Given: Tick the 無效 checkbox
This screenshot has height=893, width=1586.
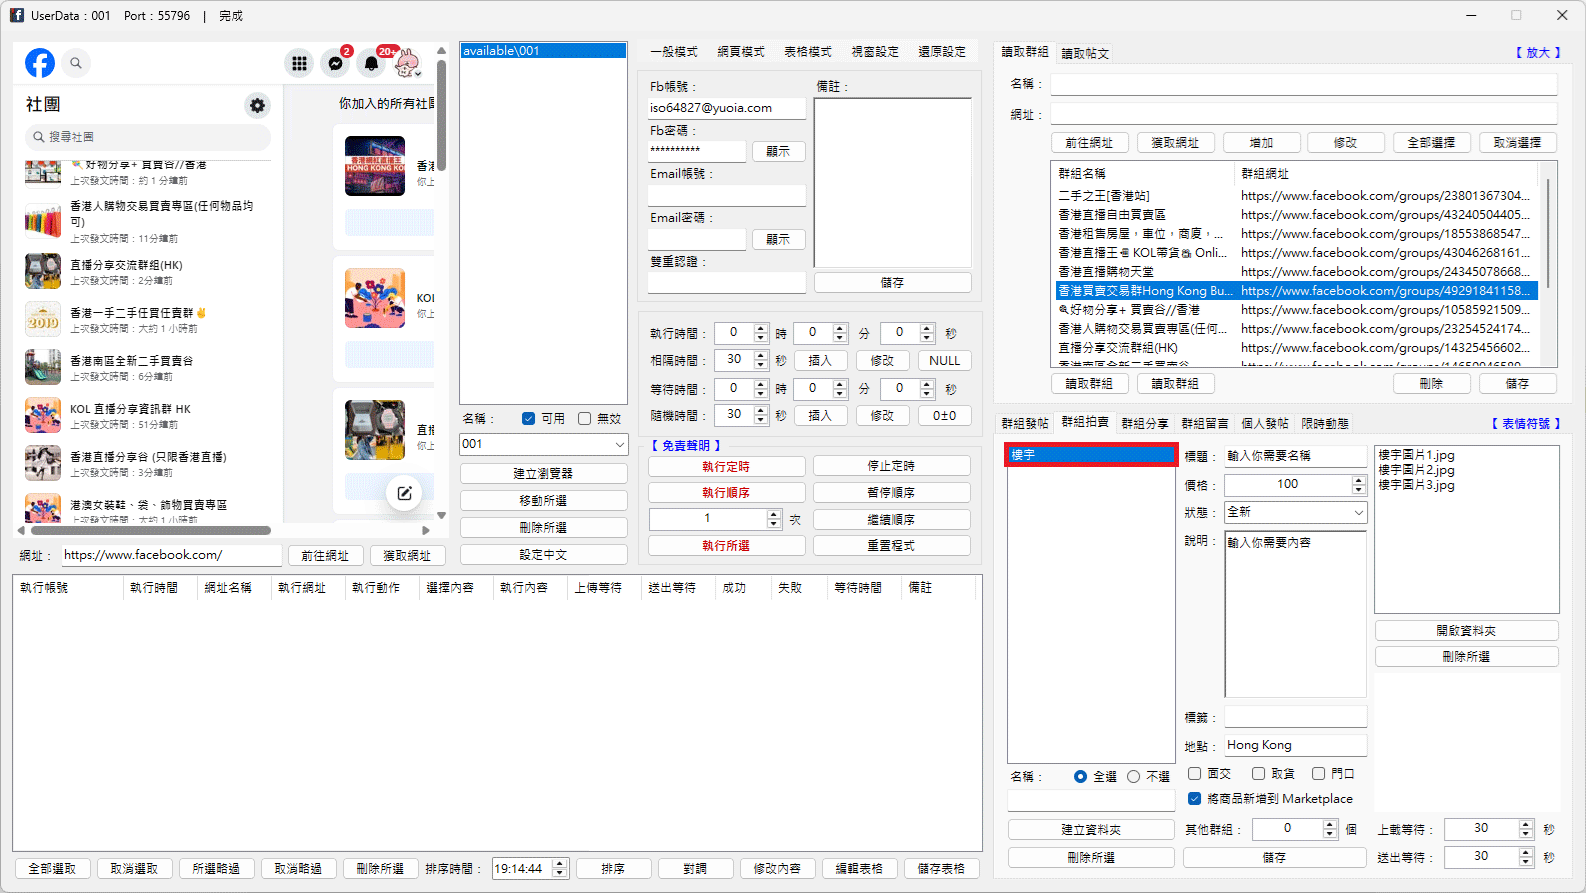Looking at the screenshot, I should (x=584, y=419).
